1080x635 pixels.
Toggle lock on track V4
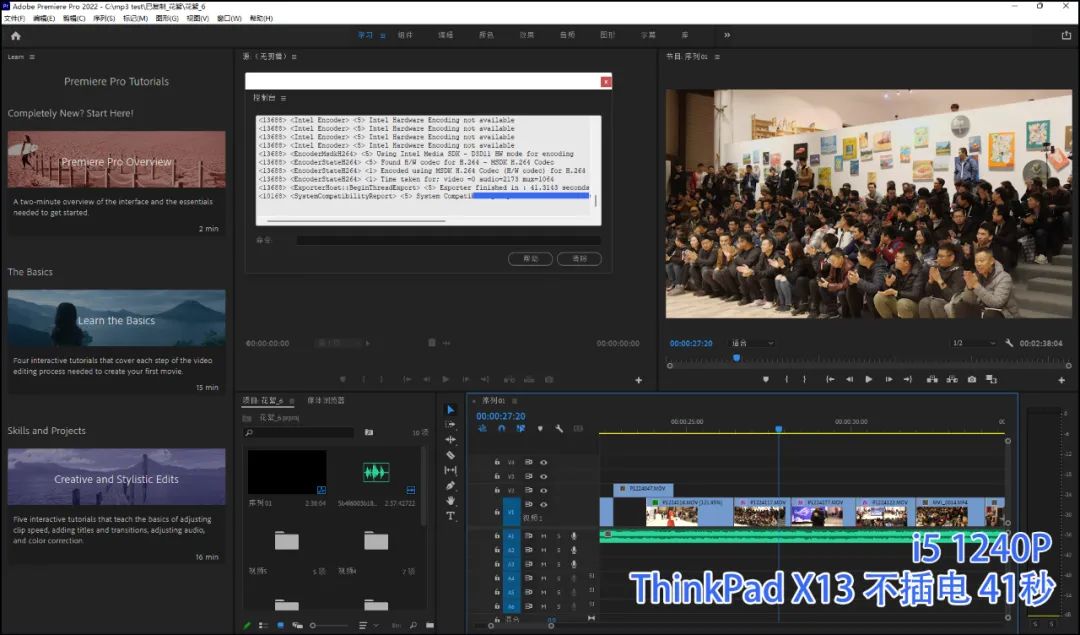pos(497,463)
